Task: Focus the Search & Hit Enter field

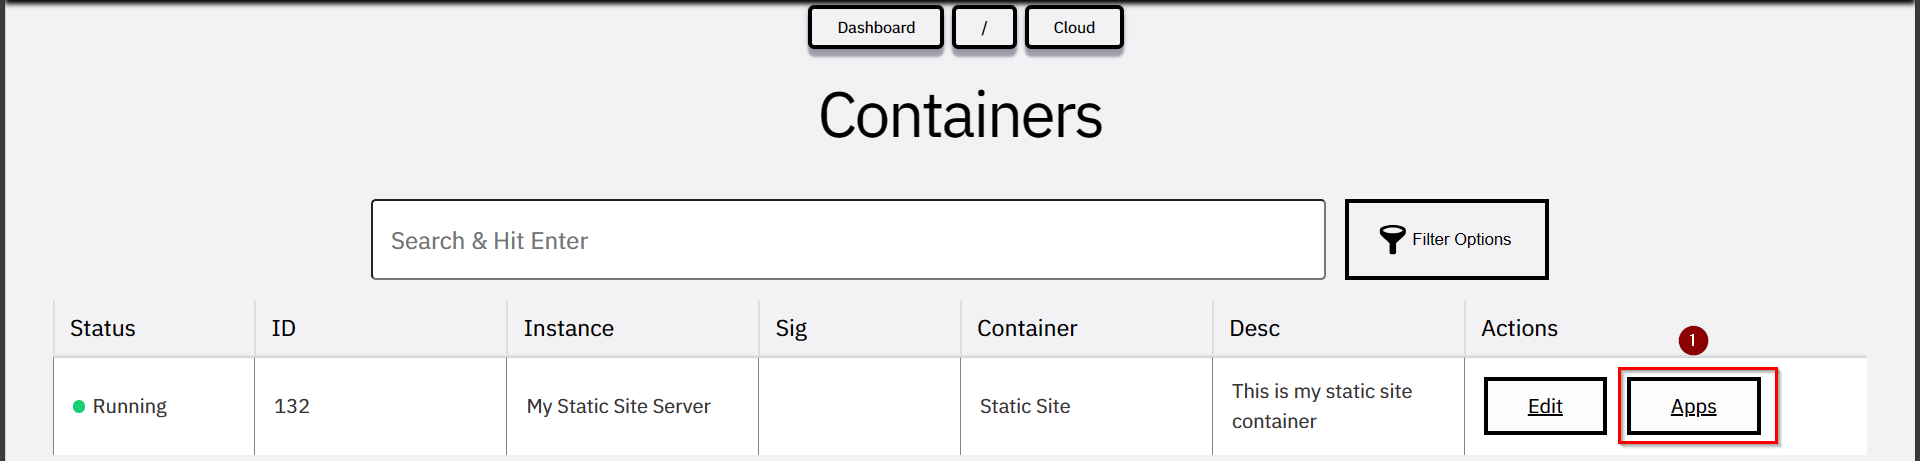Action: point(848,240)
